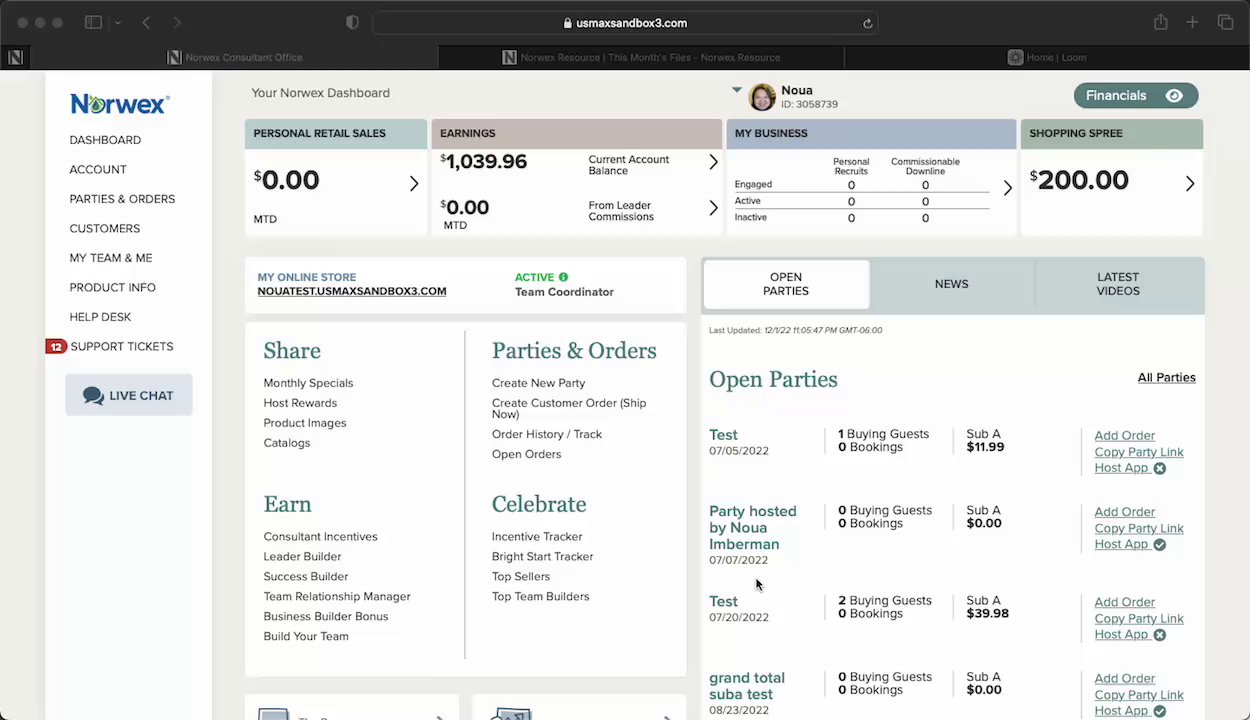This screenshot has width=1250, height=720.
Task: Open Party hosted by Noua Imberman
Action: (753, 527)
